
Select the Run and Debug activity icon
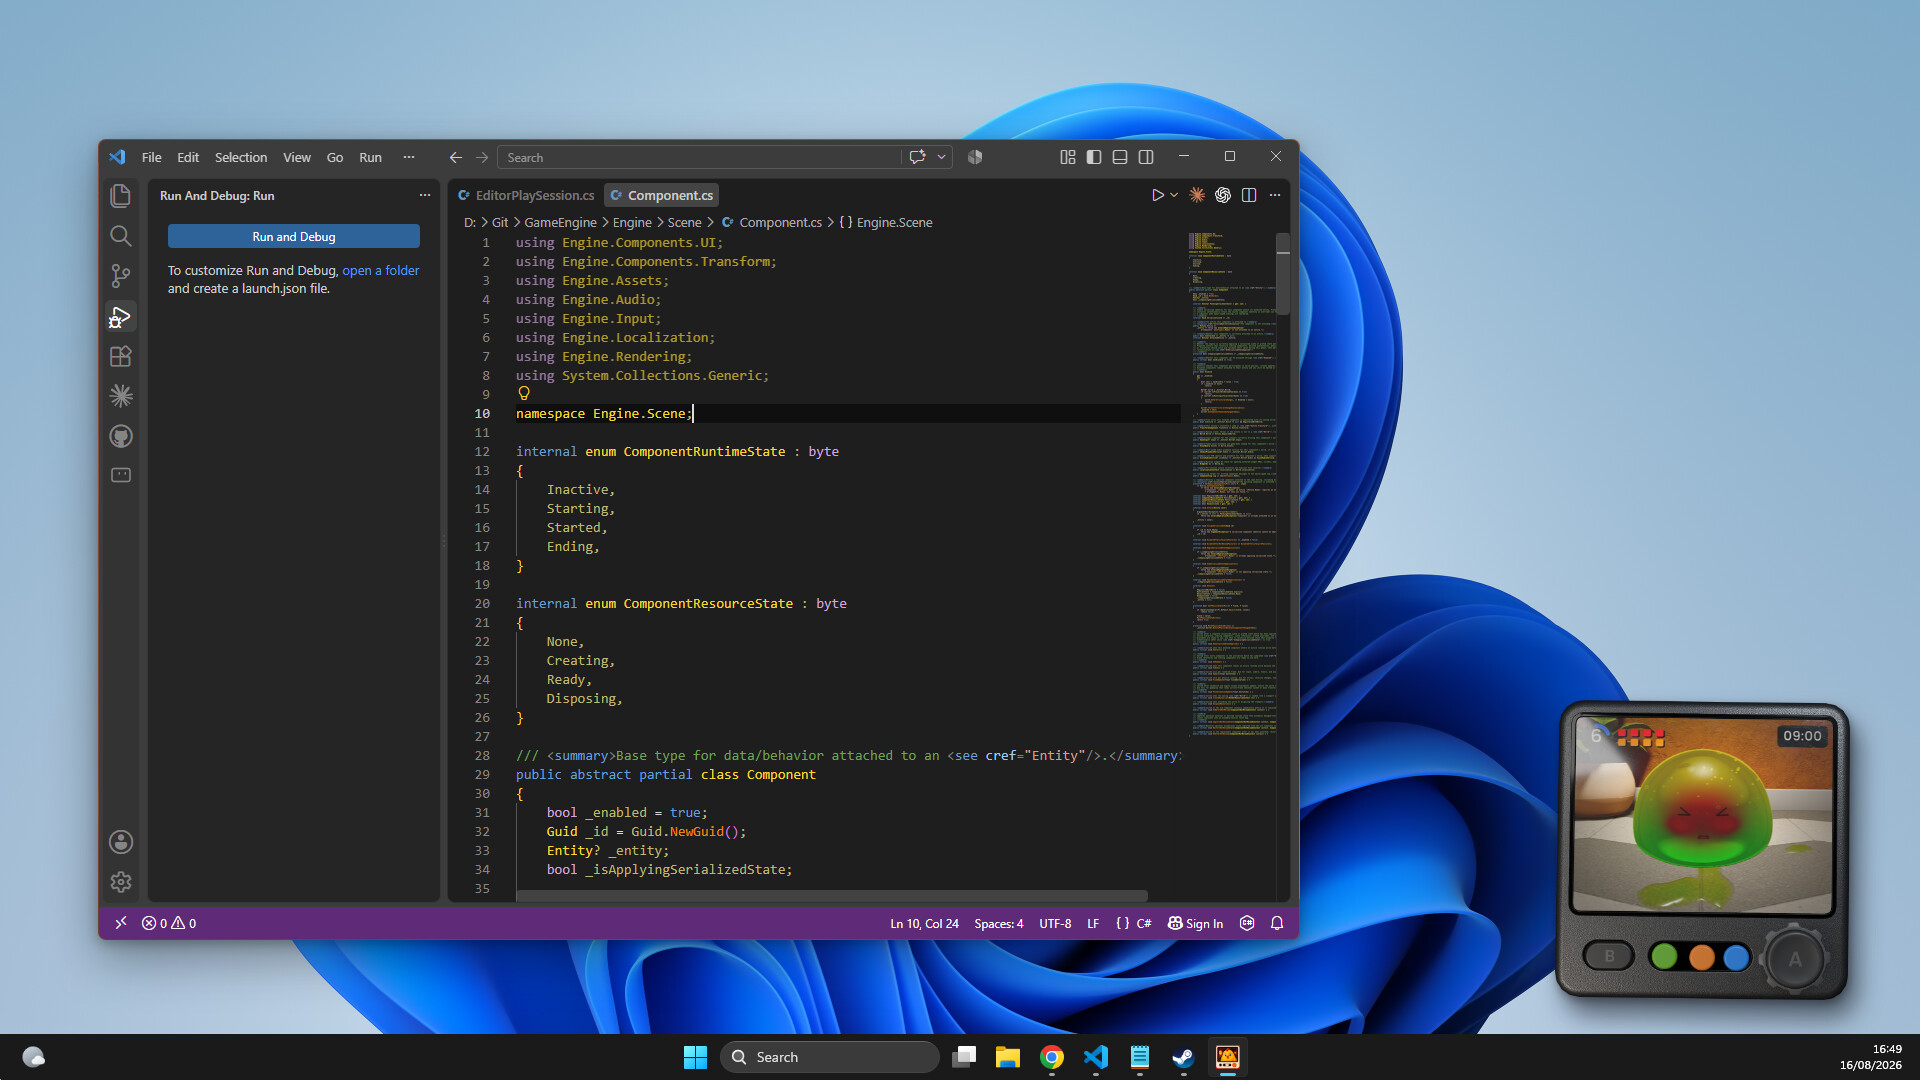coord(121,317)
